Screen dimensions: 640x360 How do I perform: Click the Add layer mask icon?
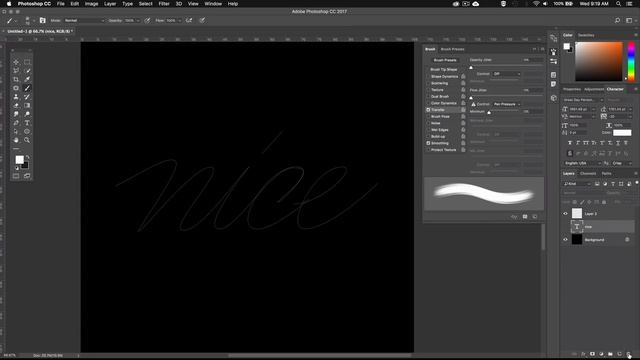(592, 354)
